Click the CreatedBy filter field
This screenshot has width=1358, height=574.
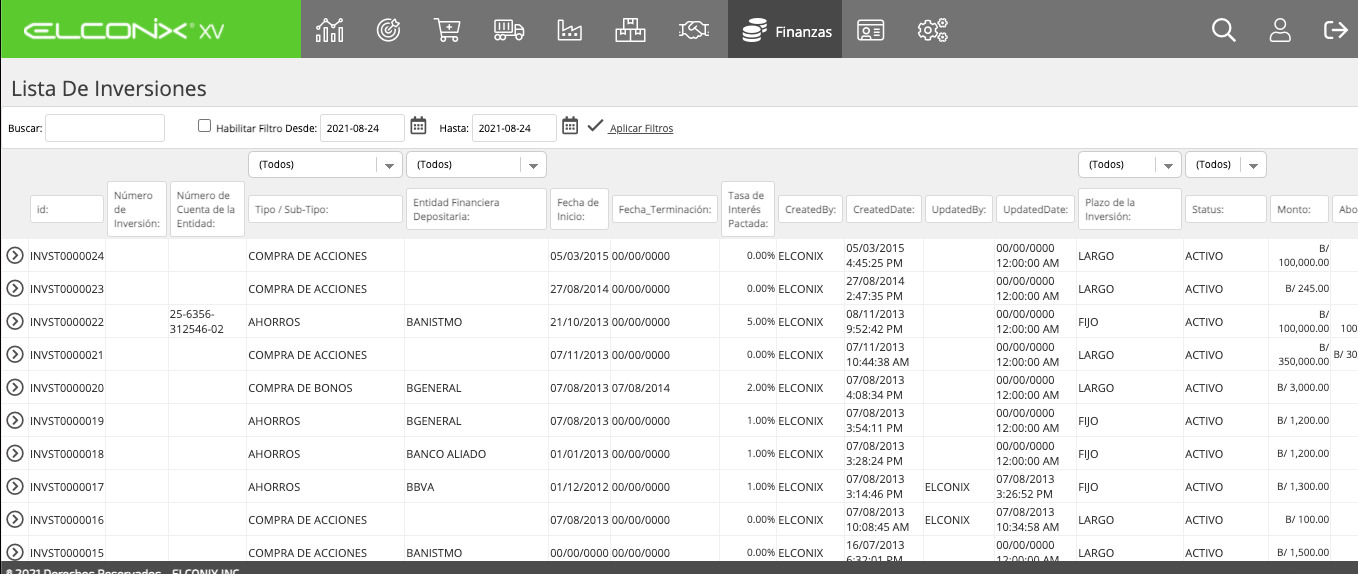tap(810, 209)
